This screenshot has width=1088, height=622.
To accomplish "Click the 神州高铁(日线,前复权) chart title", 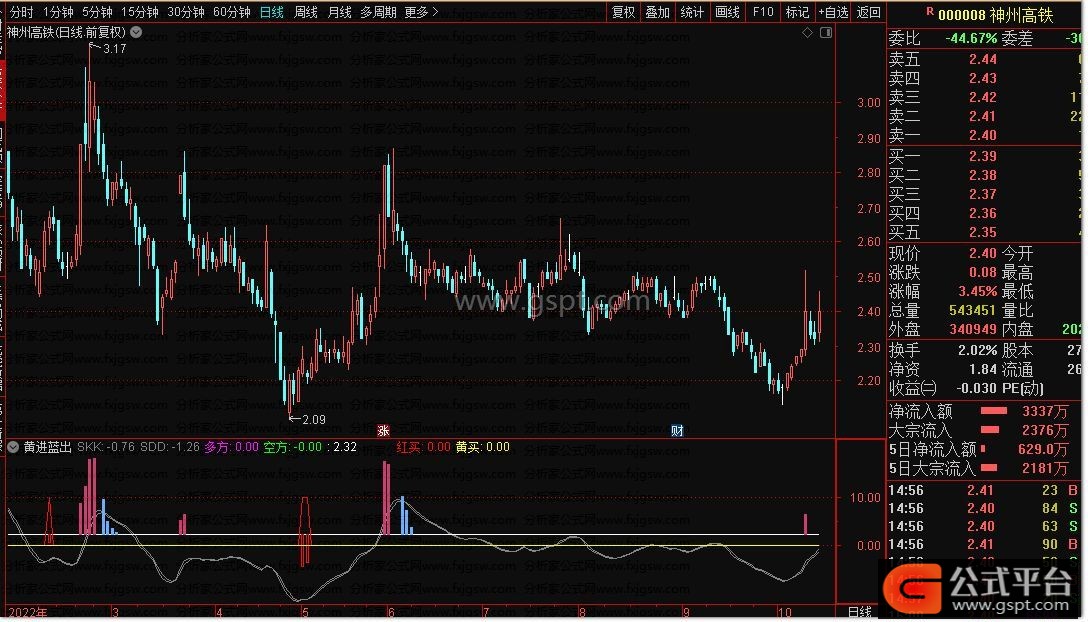I will (67, 32).
